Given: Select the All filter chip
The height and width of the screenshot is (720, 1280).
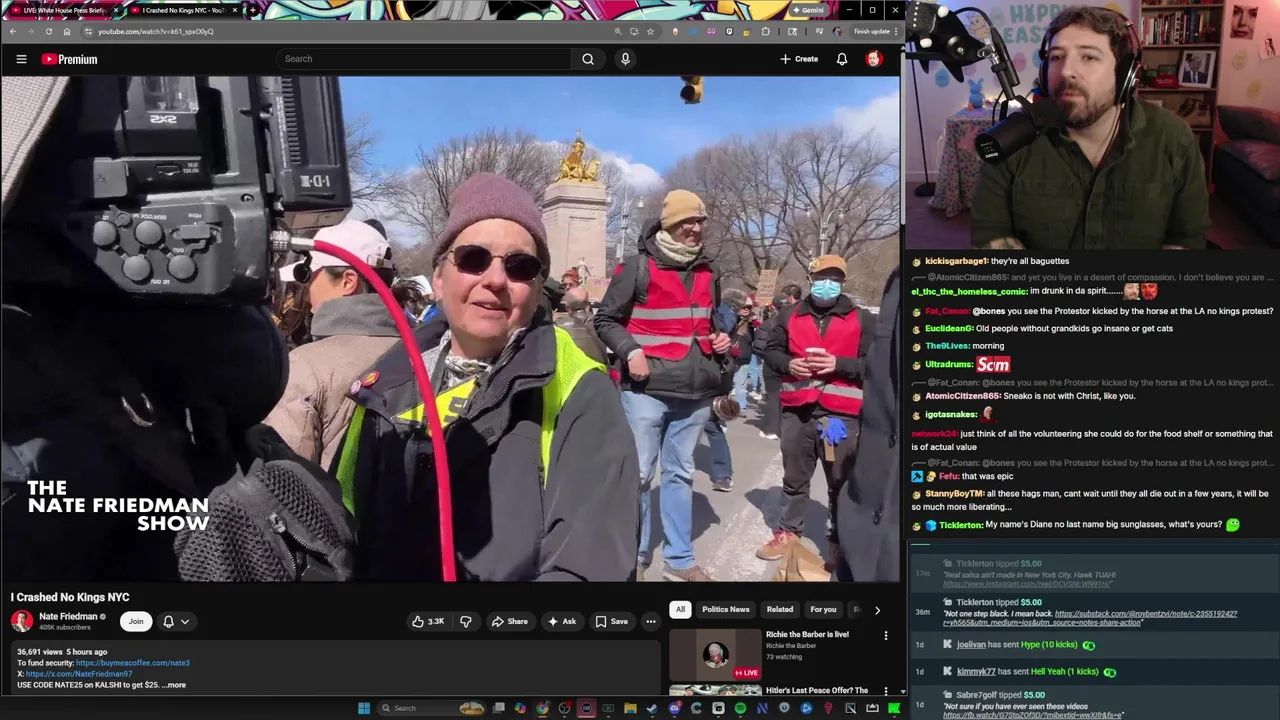Looking at the screenshot, I should pyautogui.click(x=680, y=609).
